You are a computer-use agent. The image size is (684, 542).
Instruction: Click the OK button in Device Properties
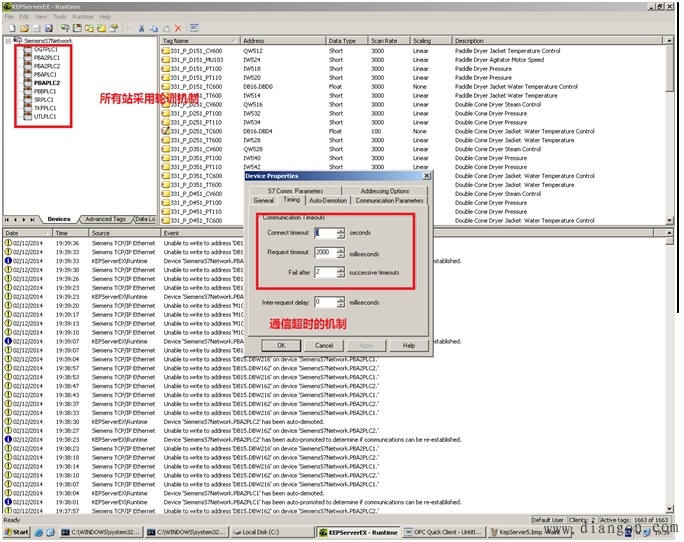tap(281, 346)
